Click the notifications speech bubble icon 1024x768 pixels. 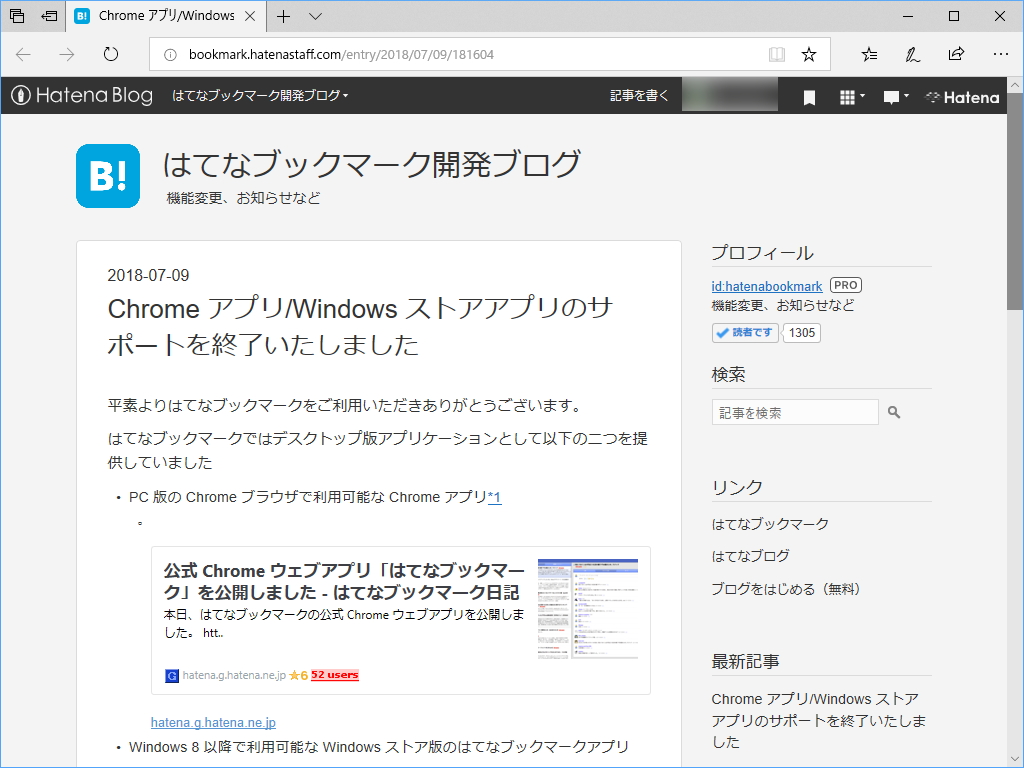890,96
